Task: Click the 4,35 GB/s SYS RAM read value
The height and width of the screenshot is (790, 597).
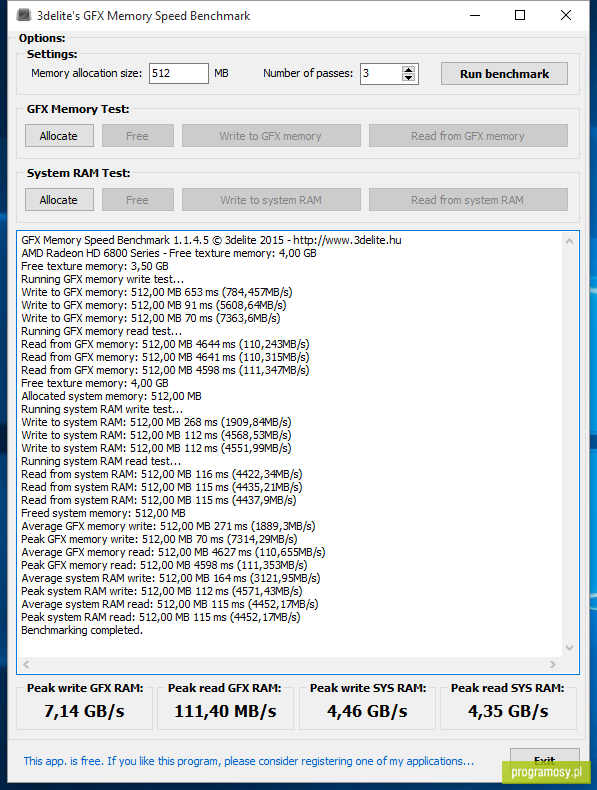Action: 508,711
